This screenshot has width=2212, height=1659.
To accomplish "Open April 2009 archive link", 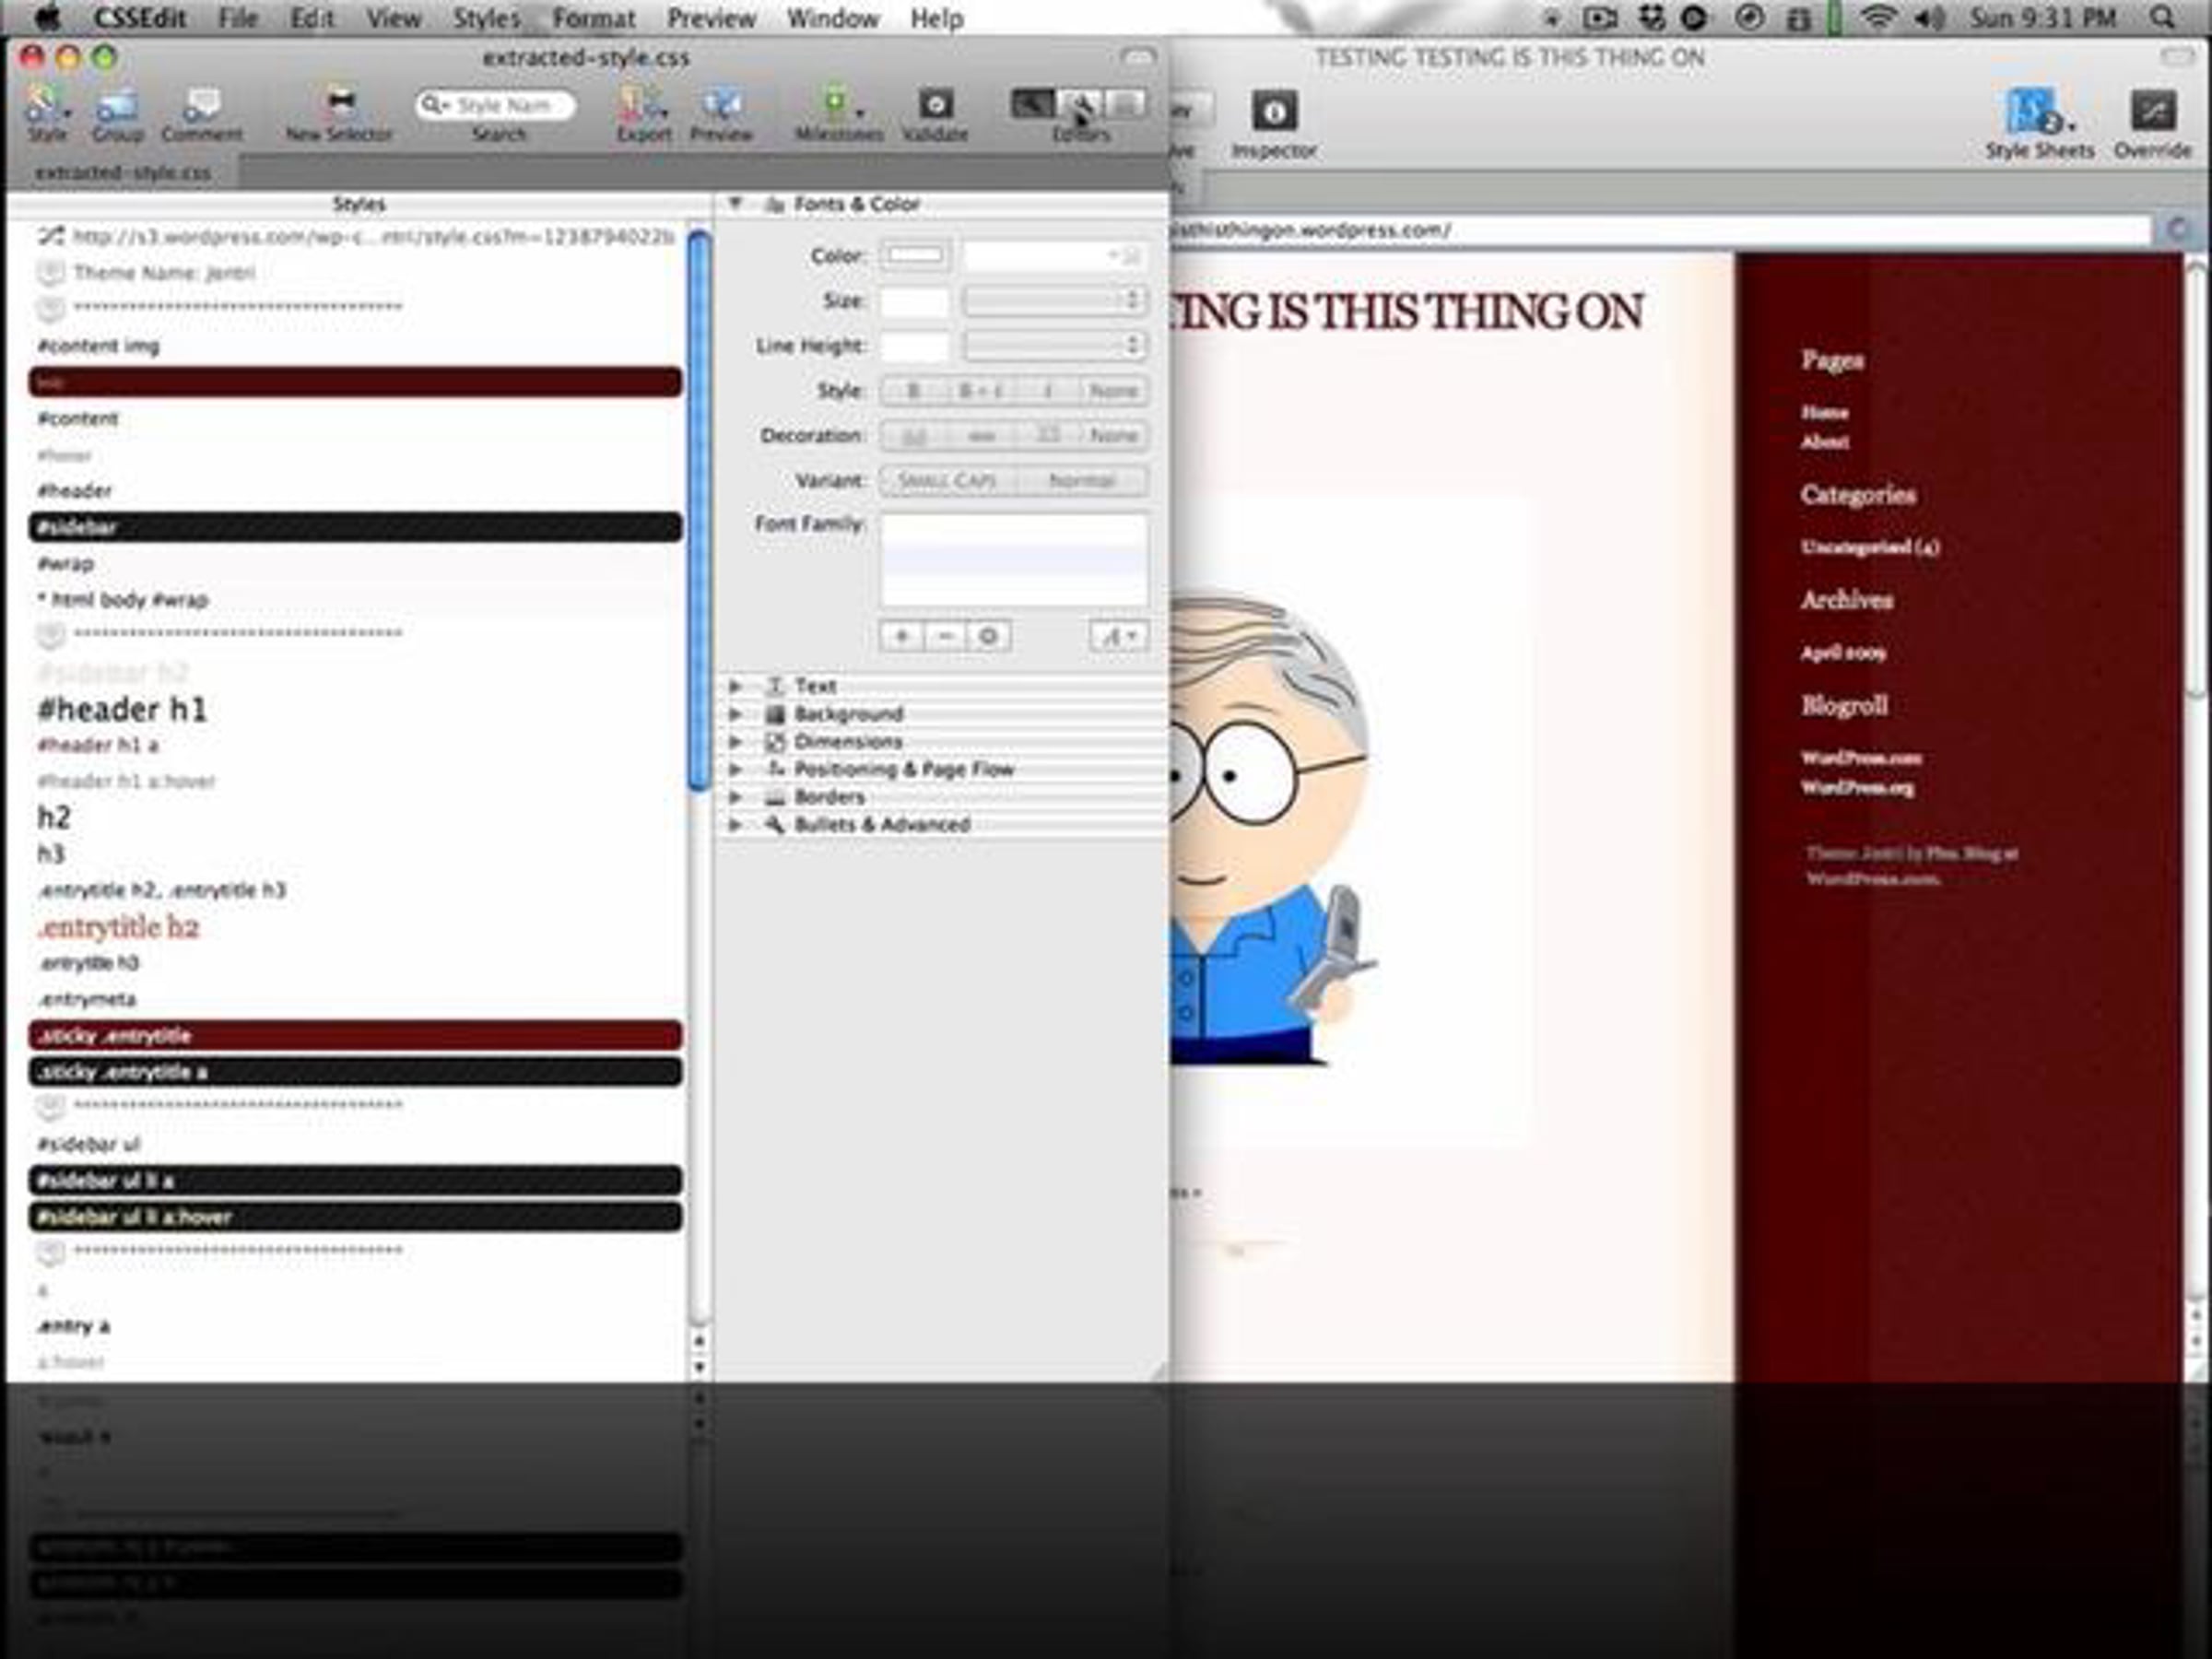I will (1843, 653).
